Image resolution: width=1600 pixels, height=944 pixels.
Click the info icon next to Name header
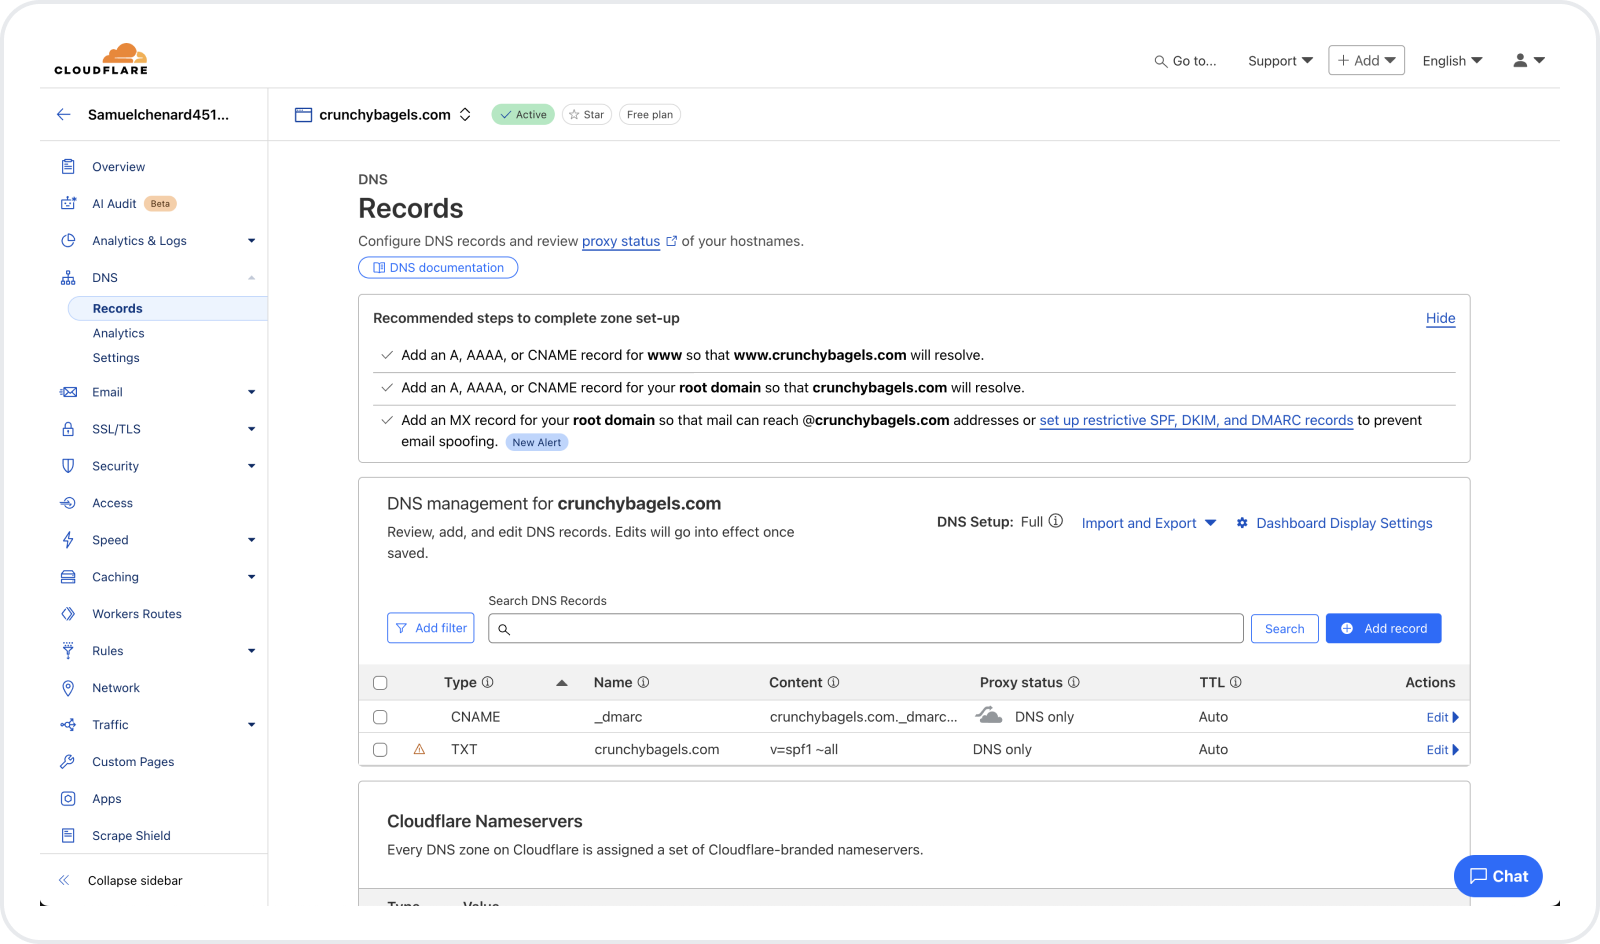tap(643, 682)
